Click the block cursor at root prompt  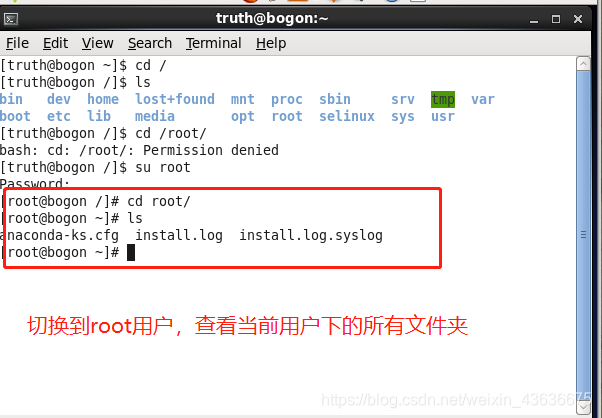(131, 253)
